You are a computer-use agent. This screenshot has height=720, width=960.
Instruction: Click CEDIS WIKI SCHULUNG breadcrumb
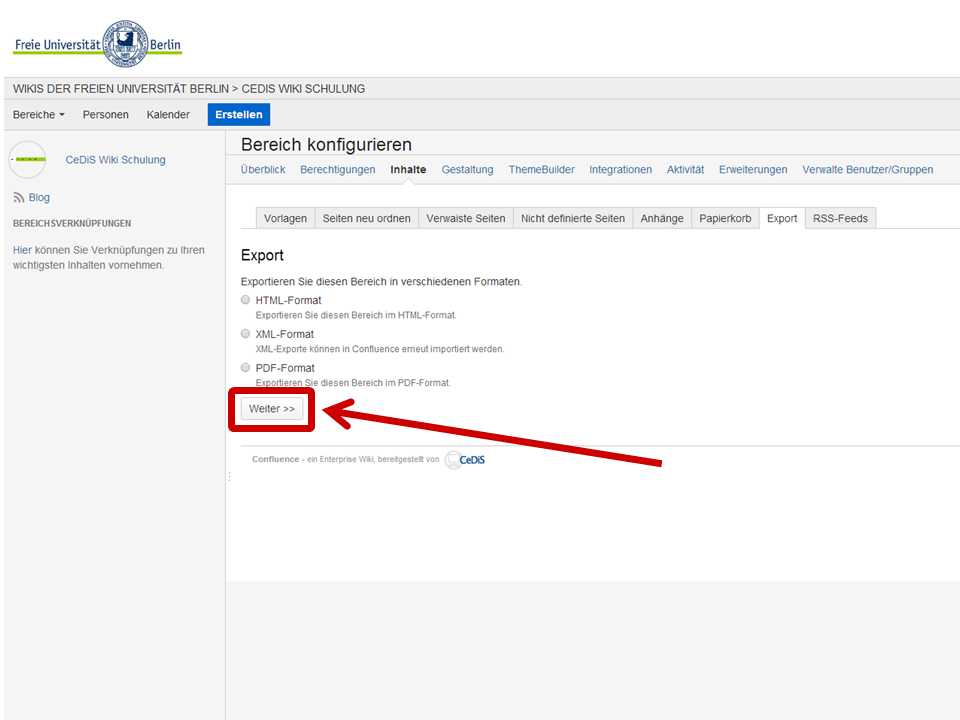[303, 89]
